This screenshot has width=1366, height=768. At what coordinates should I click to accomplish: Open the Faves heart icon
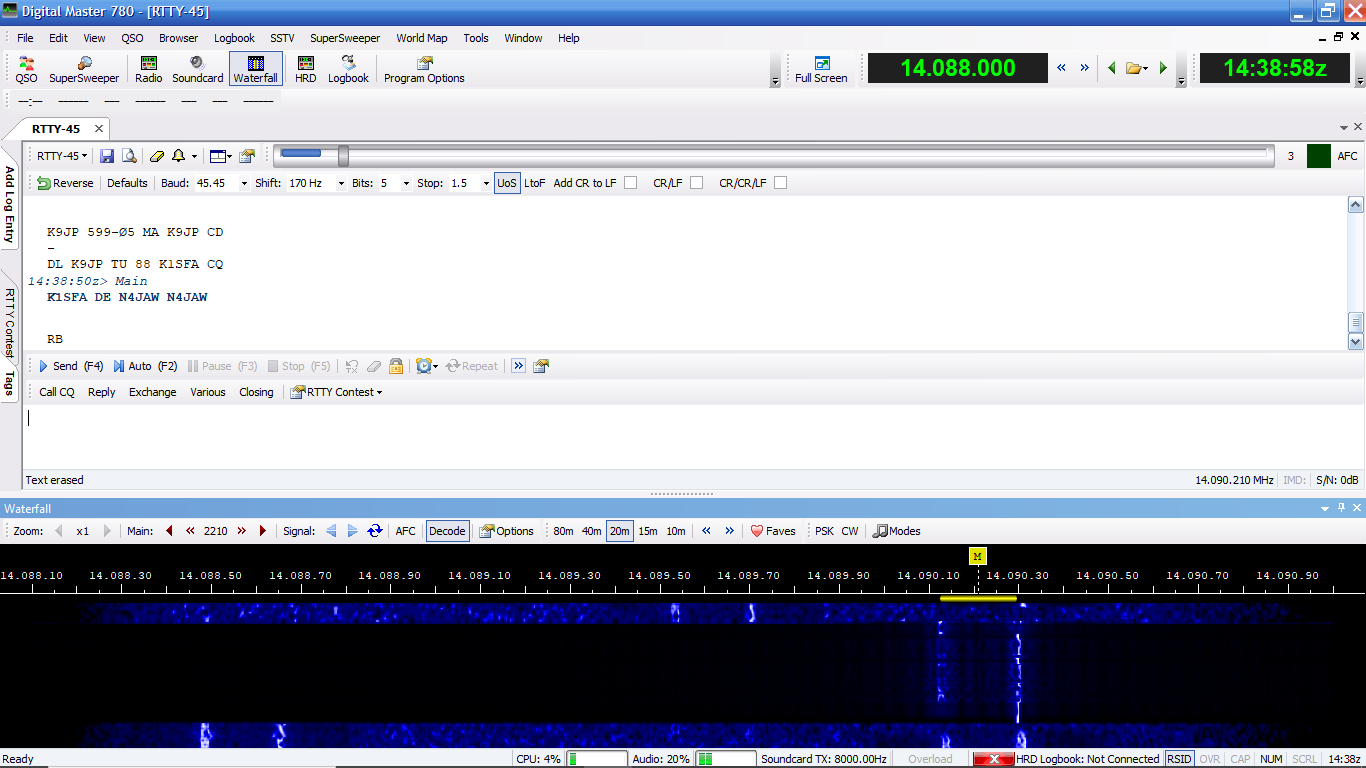point(773,531)
